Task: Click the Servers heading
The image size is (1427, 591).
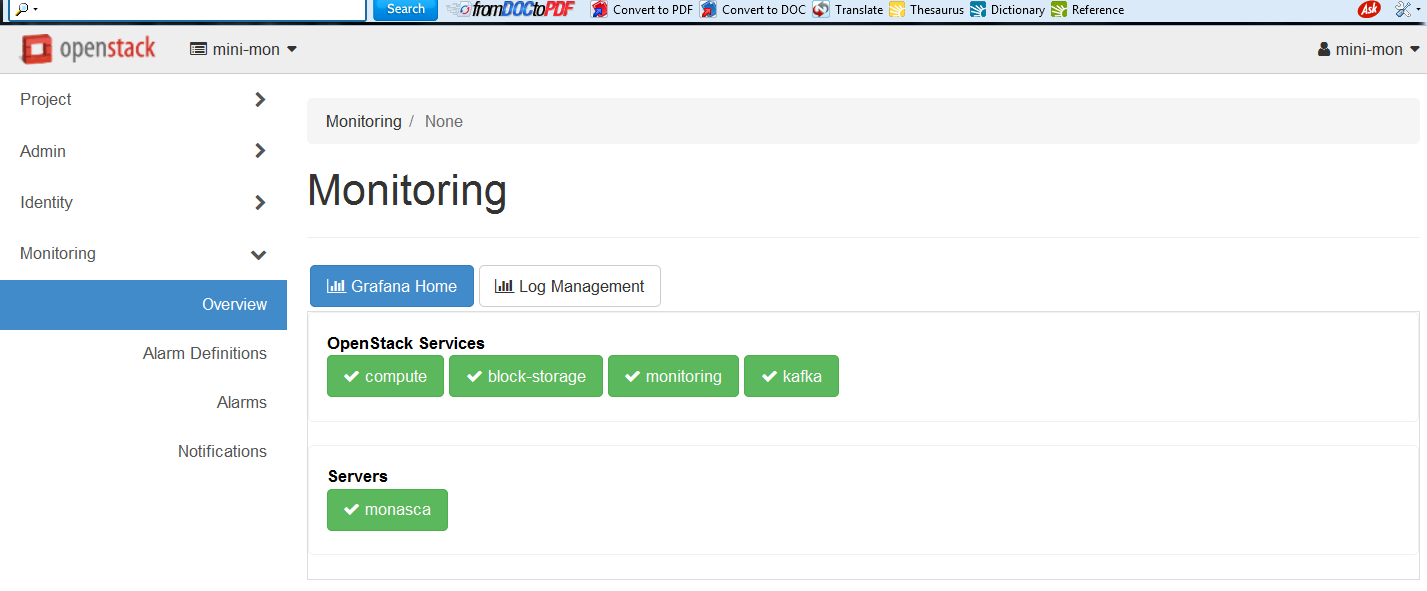Action: pos(358,476)
